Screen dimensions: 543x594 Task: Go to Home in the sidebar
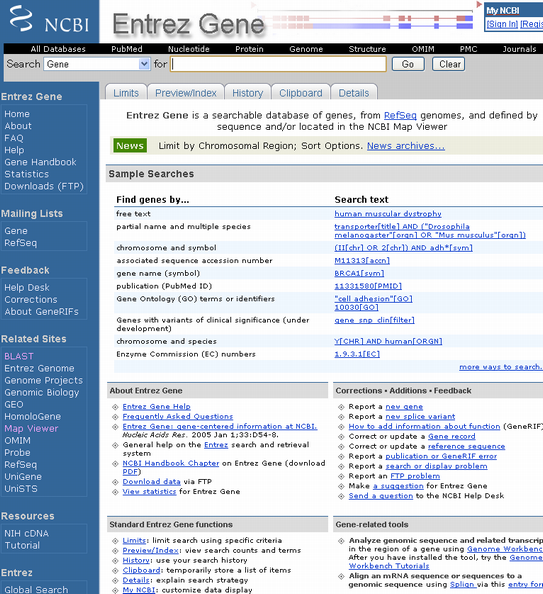[17, 114]
